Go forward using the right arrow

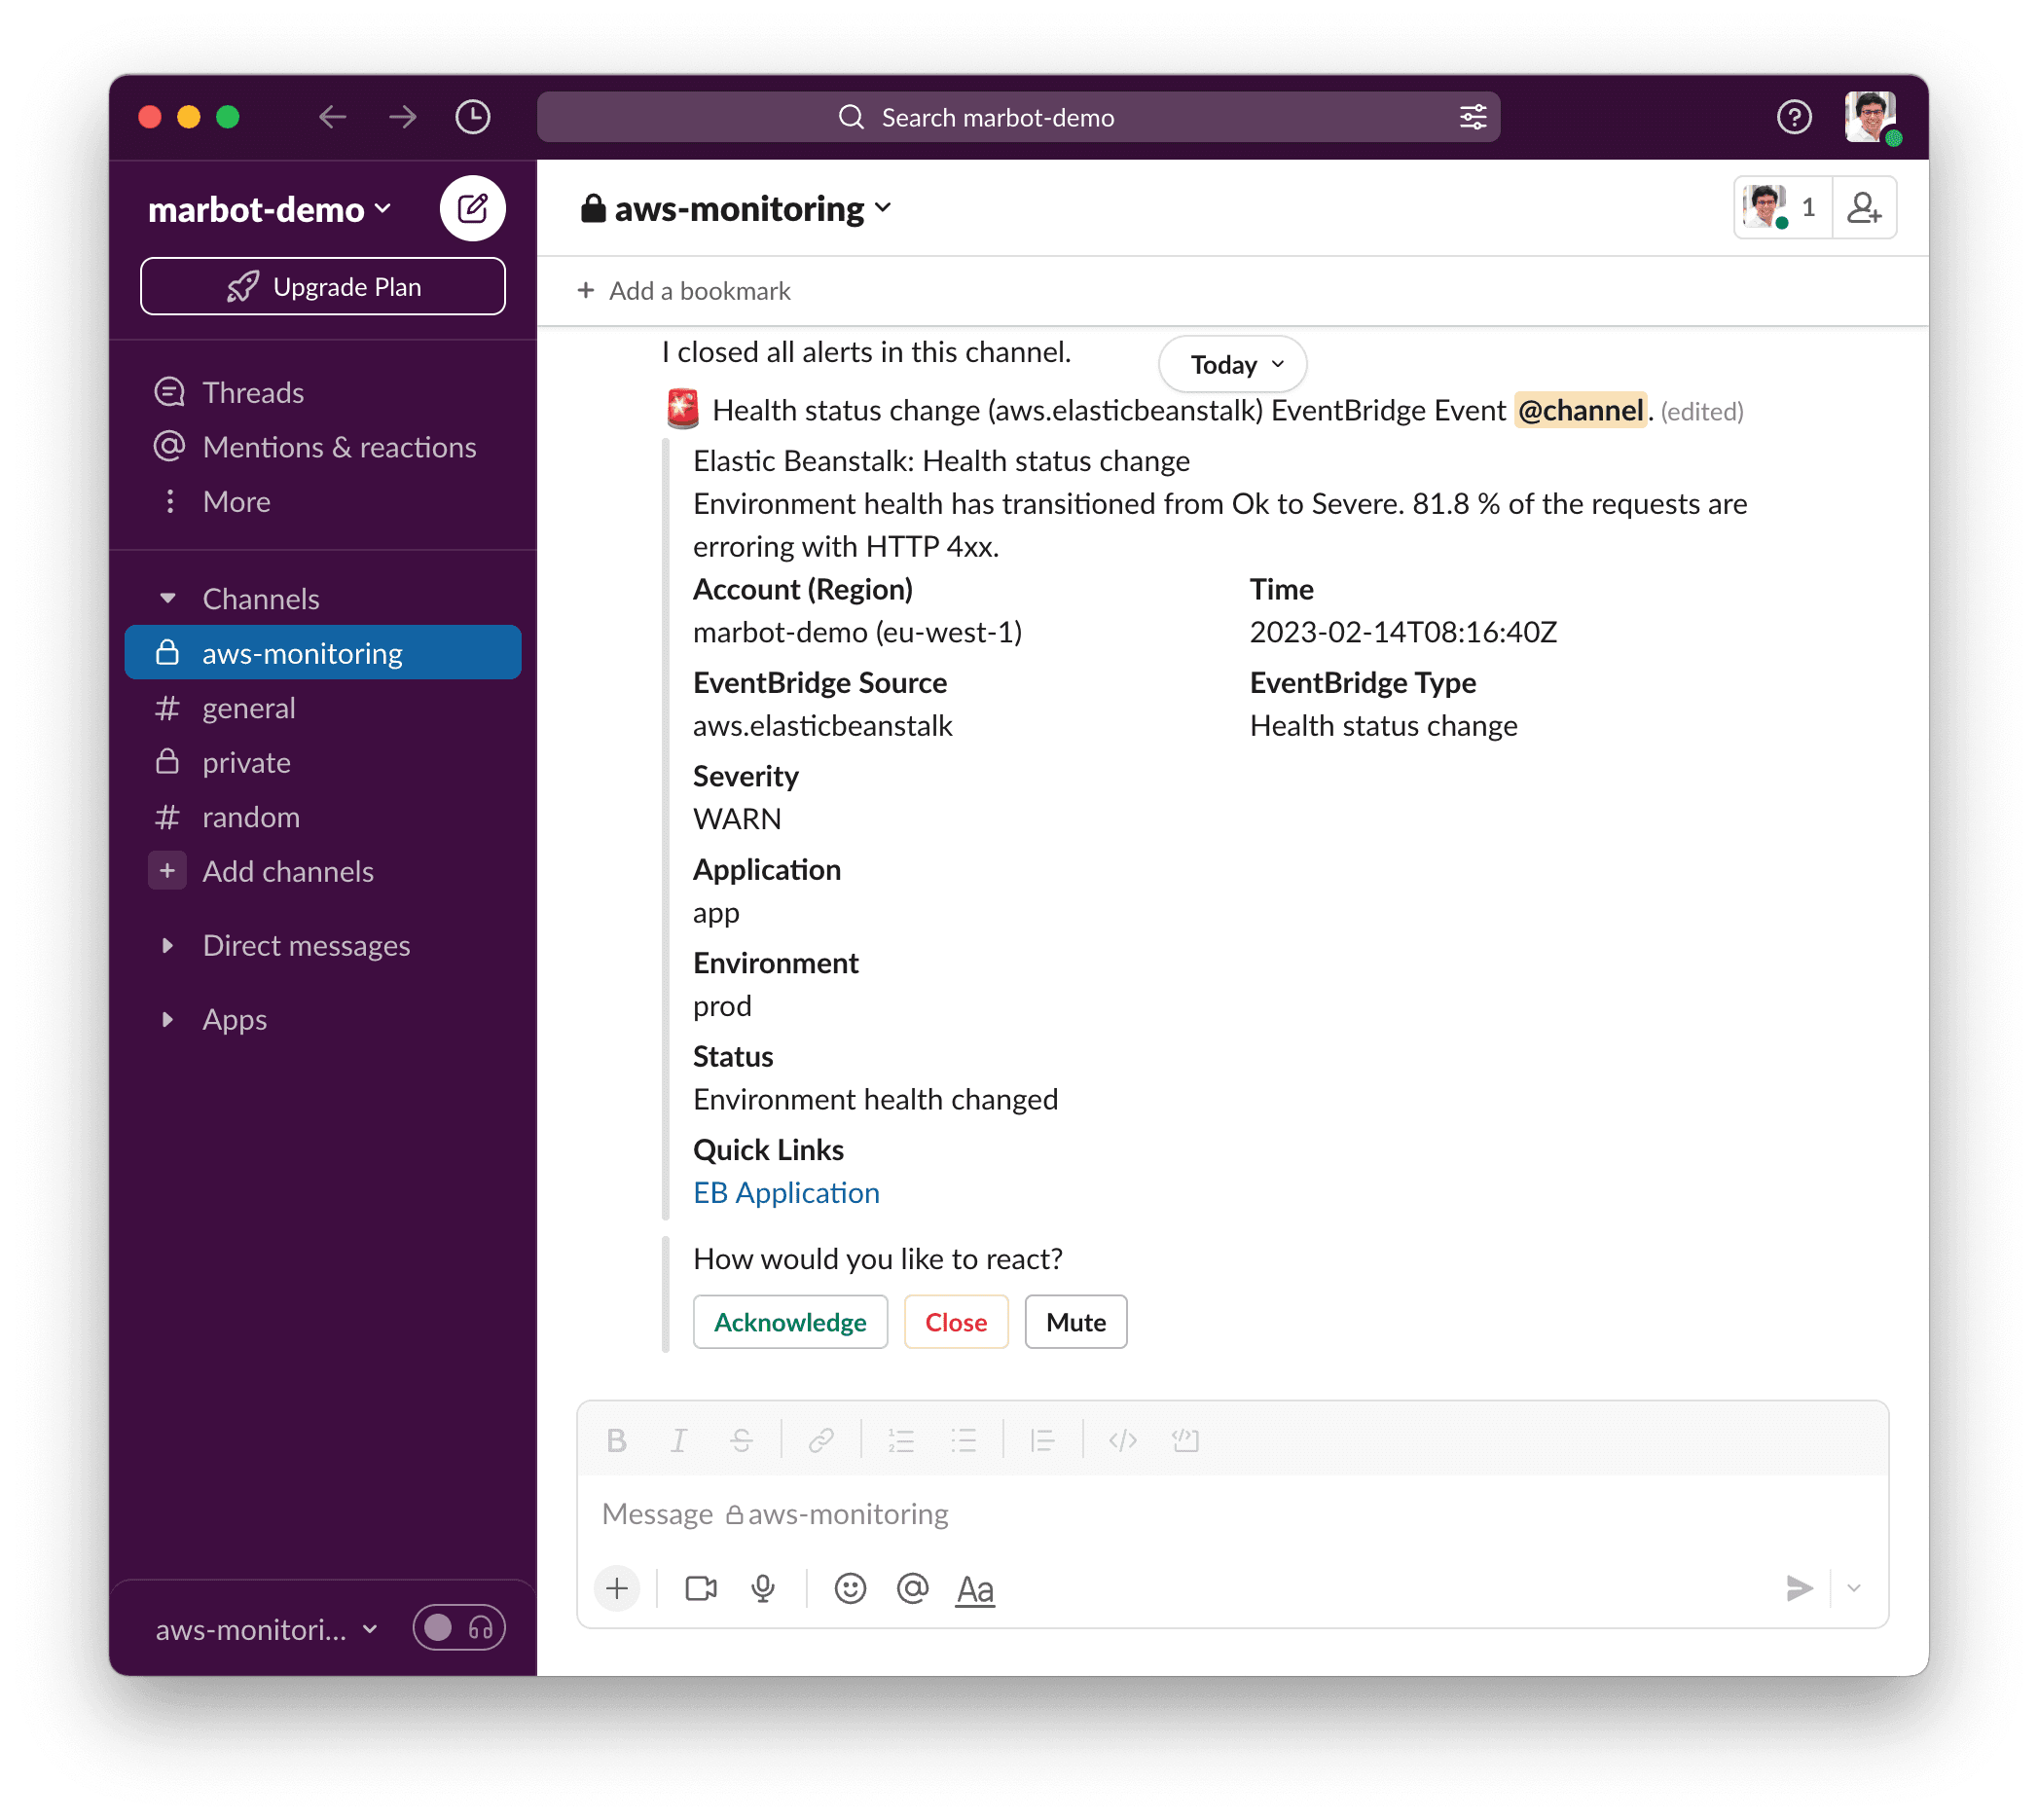pyautogui.click(x=403, y=117)
